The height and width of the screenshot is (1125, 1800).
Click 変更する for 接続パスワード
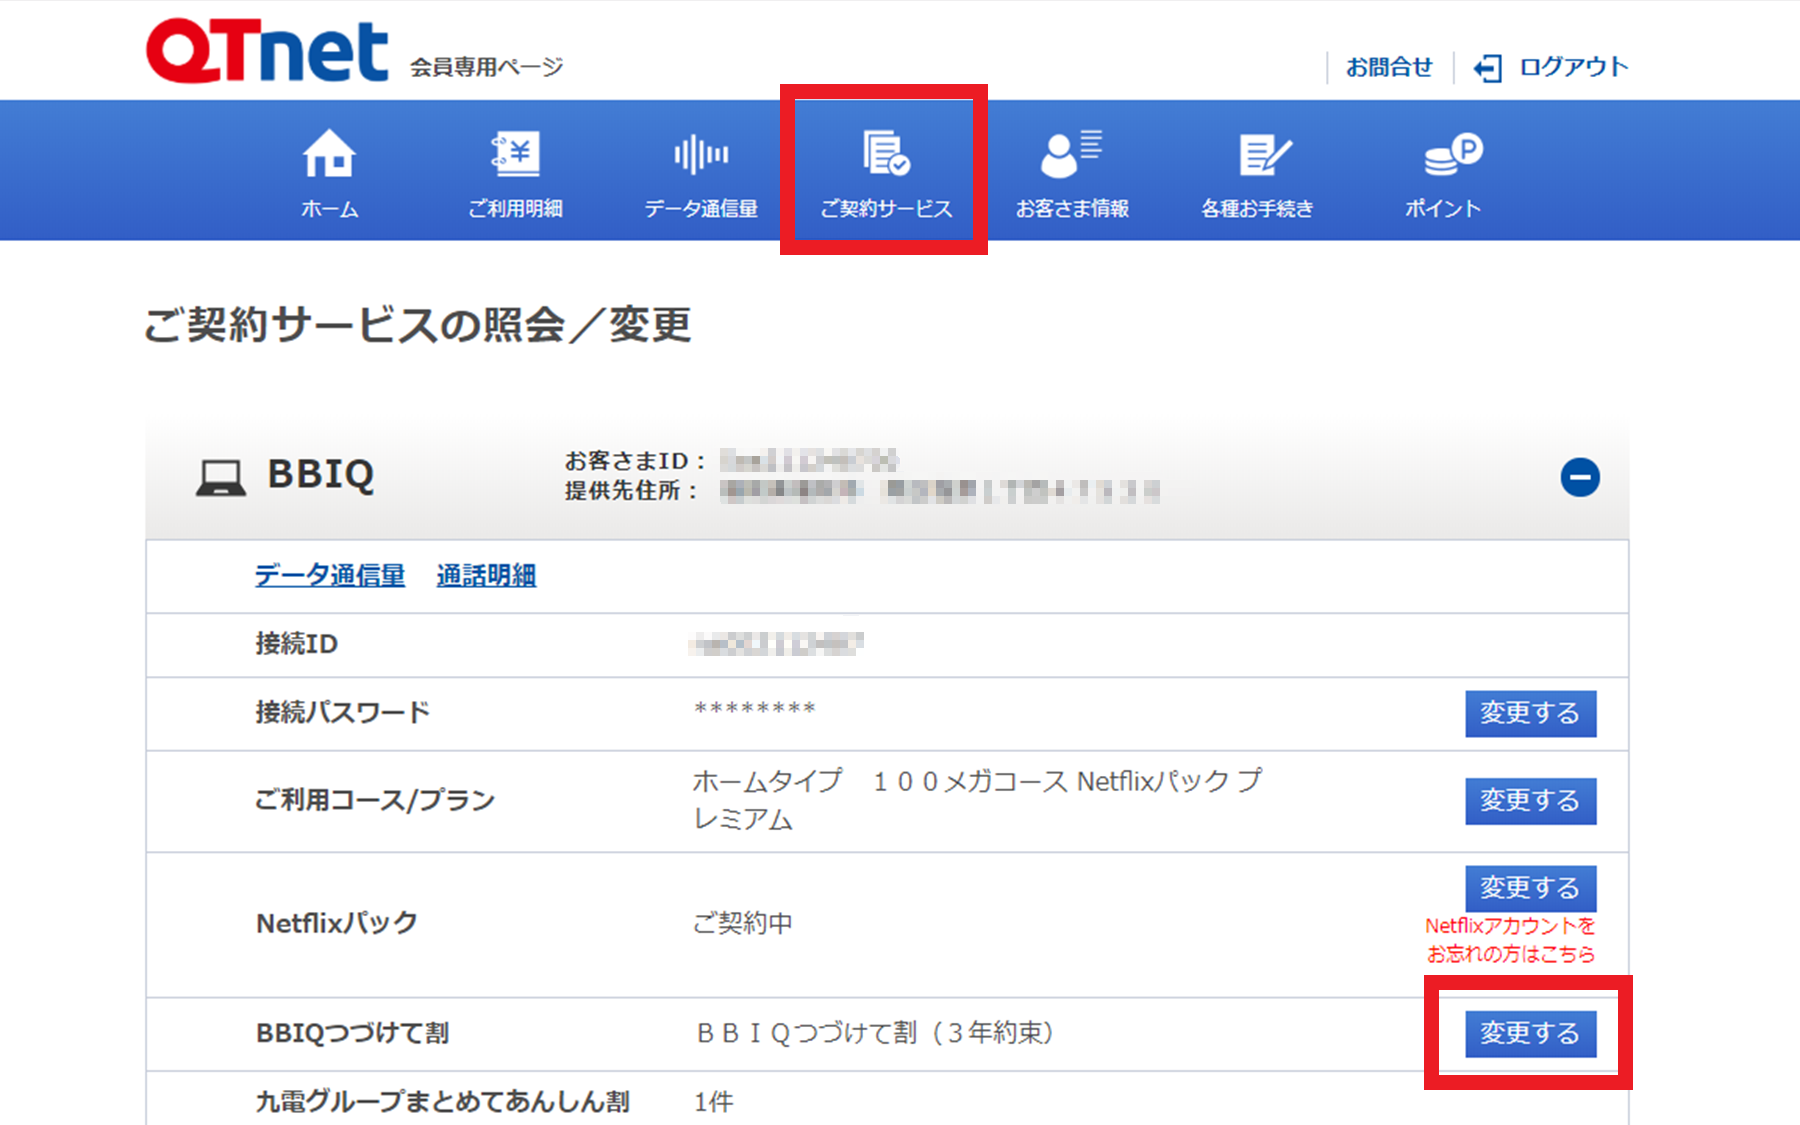(1530, 714)
